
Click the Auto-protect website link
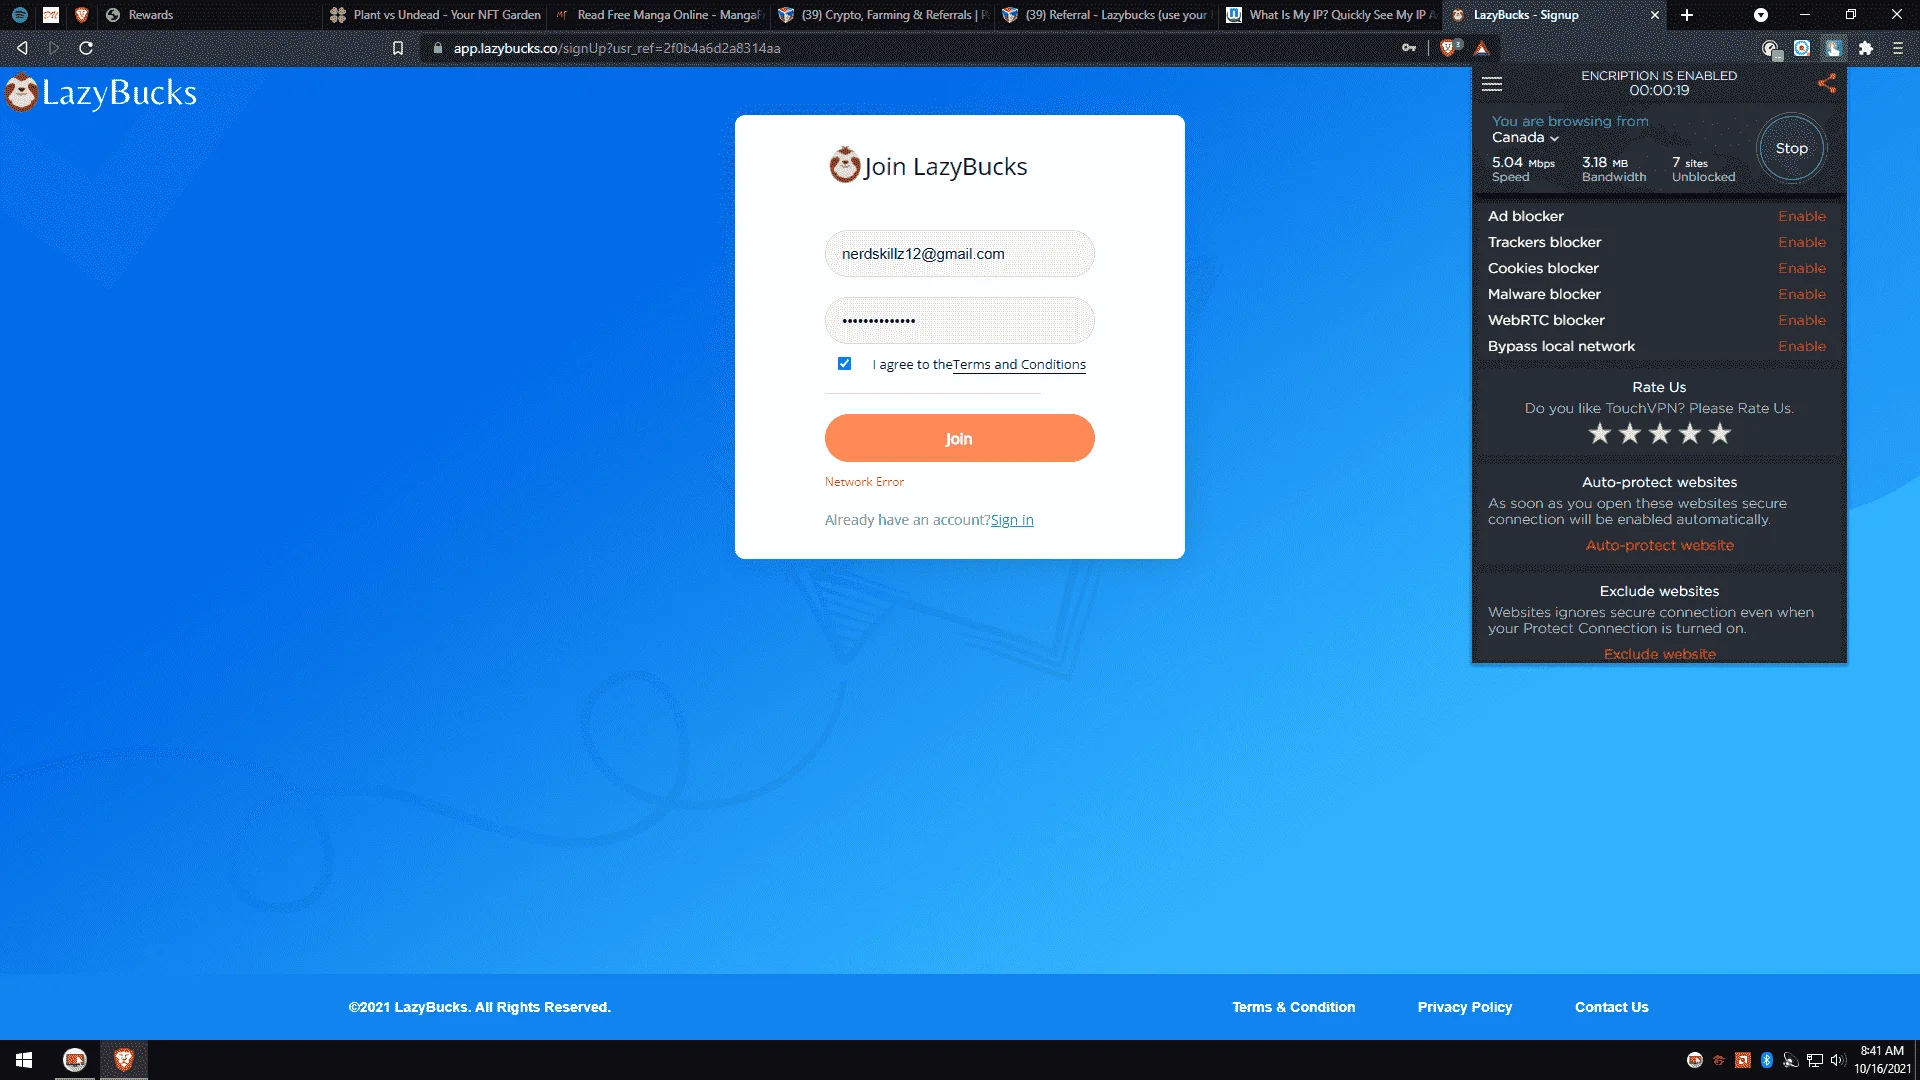tap(1659, 545)
